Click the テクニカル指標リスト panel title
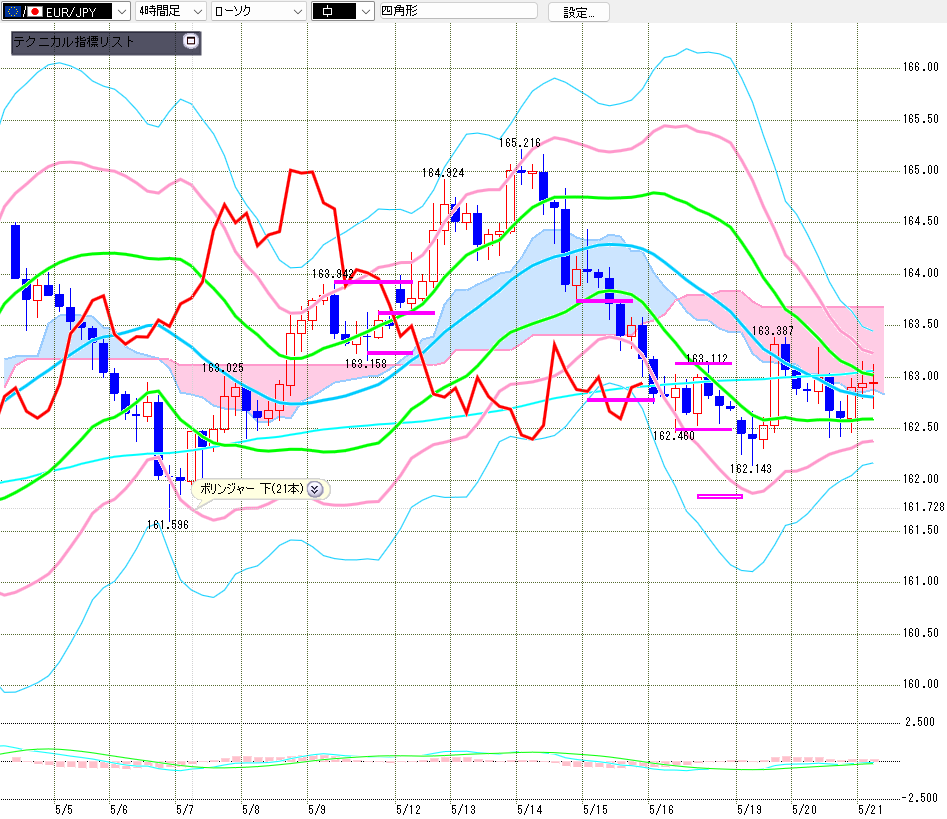This screenshot has width=947, height=819. (x=74, y=42)
